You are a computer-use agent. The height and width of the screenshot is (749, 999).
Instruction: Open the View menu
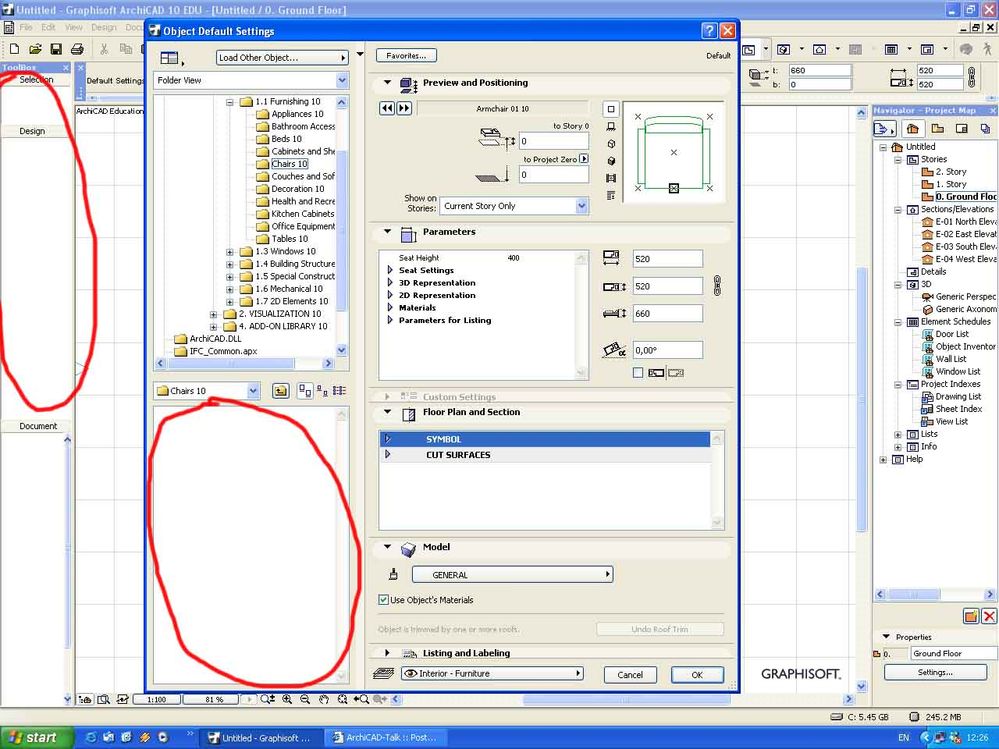point(73,27)
